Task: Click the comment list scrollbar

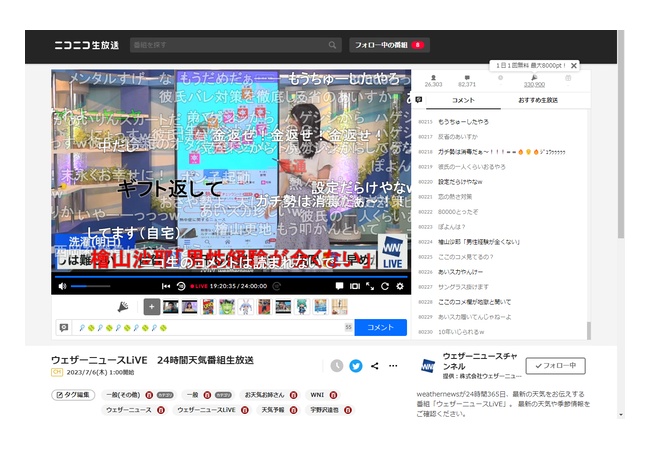Action: tap(589, 330)
